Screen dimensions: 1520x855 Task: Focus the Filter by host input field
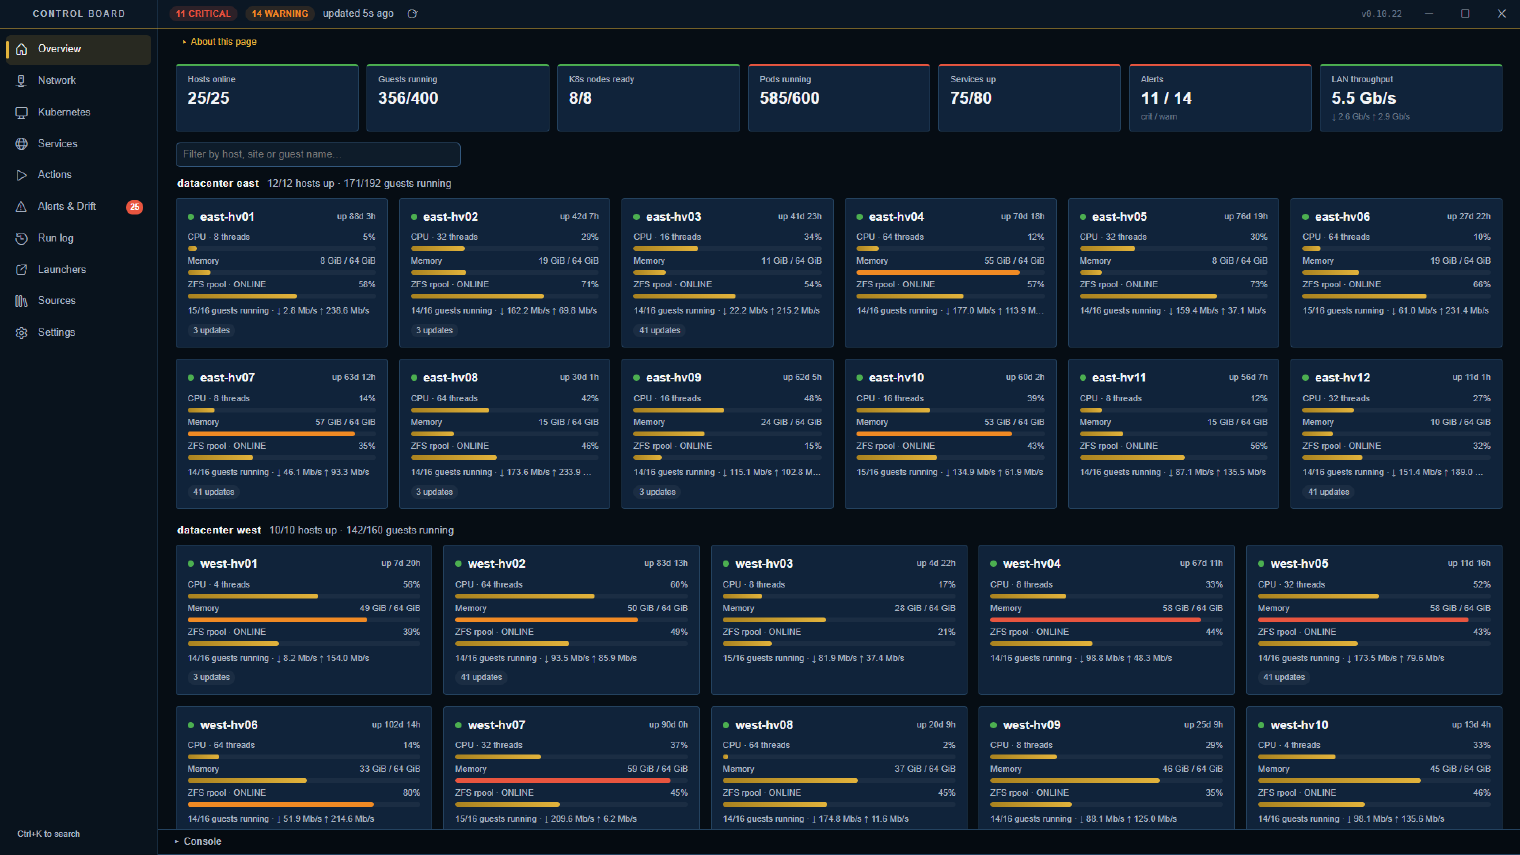[318, 154]
